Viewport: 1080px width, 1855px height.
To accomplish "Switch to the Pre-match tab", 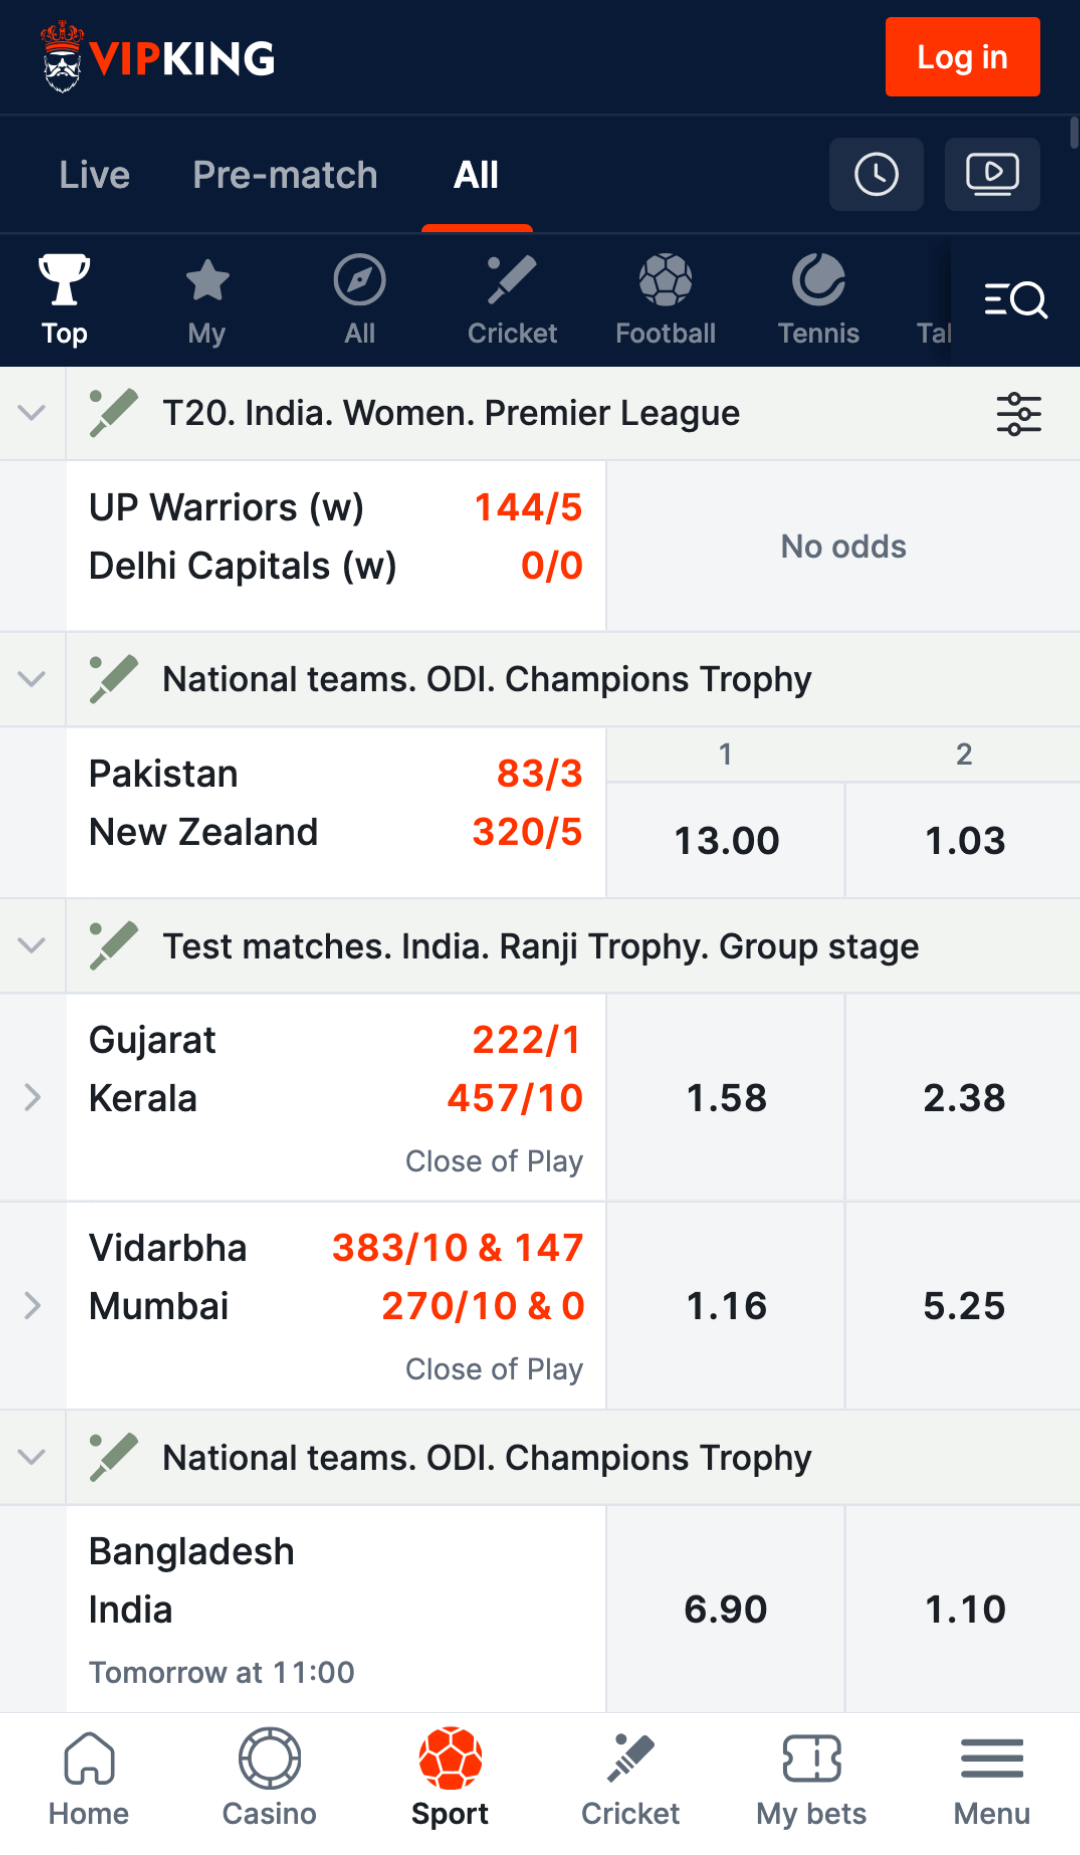I will click(284, 174).
